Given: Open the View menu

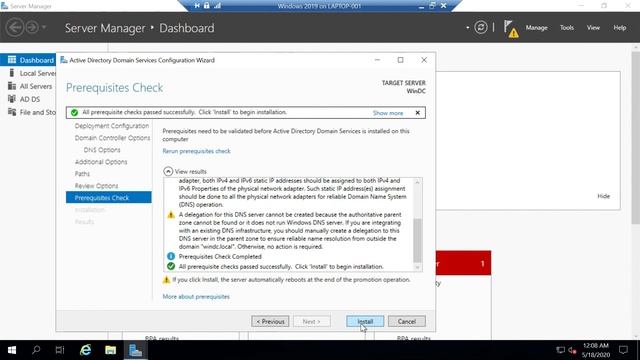Looking at the screenshot, I should (x=593, y=28).
